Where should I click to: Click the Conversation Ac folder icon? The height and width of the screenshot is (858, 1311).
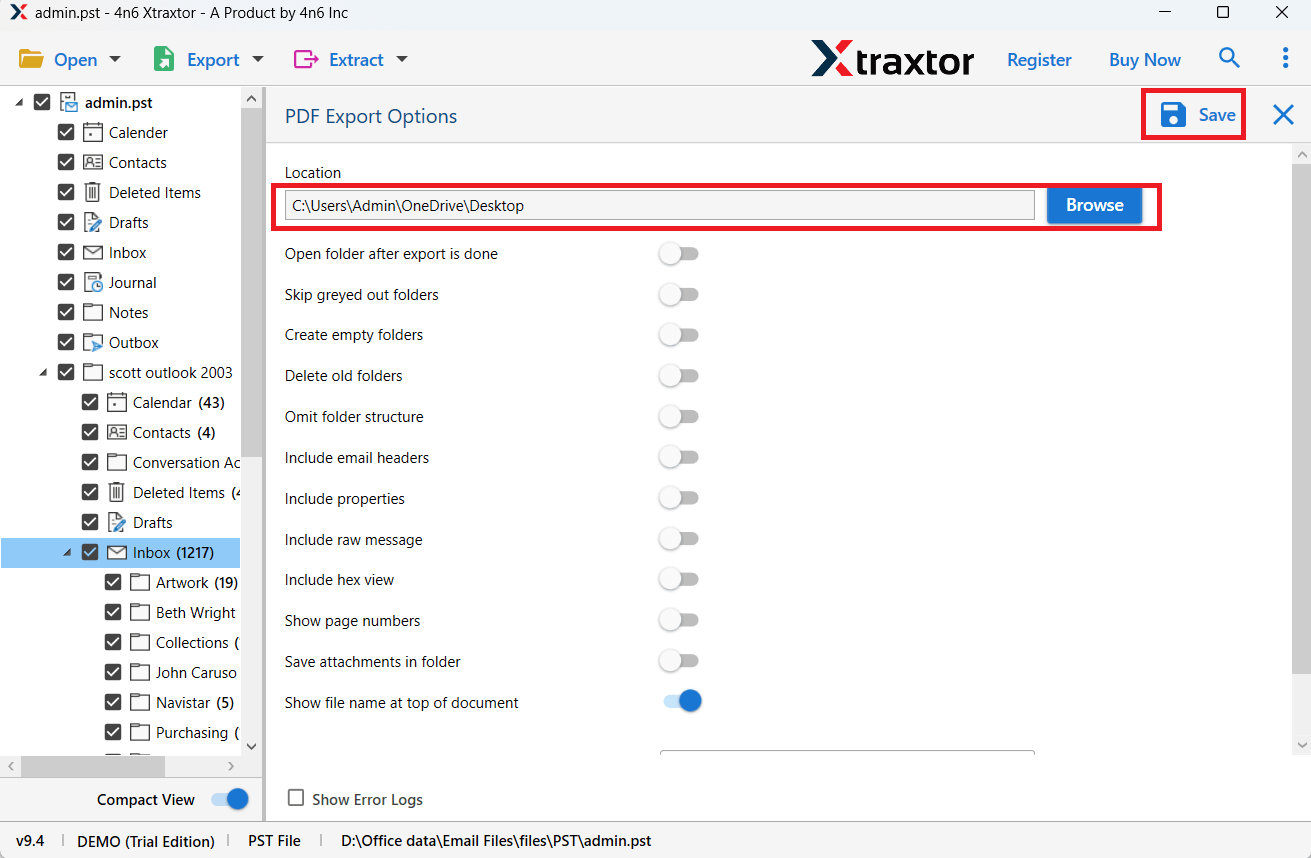coord(117,462)
